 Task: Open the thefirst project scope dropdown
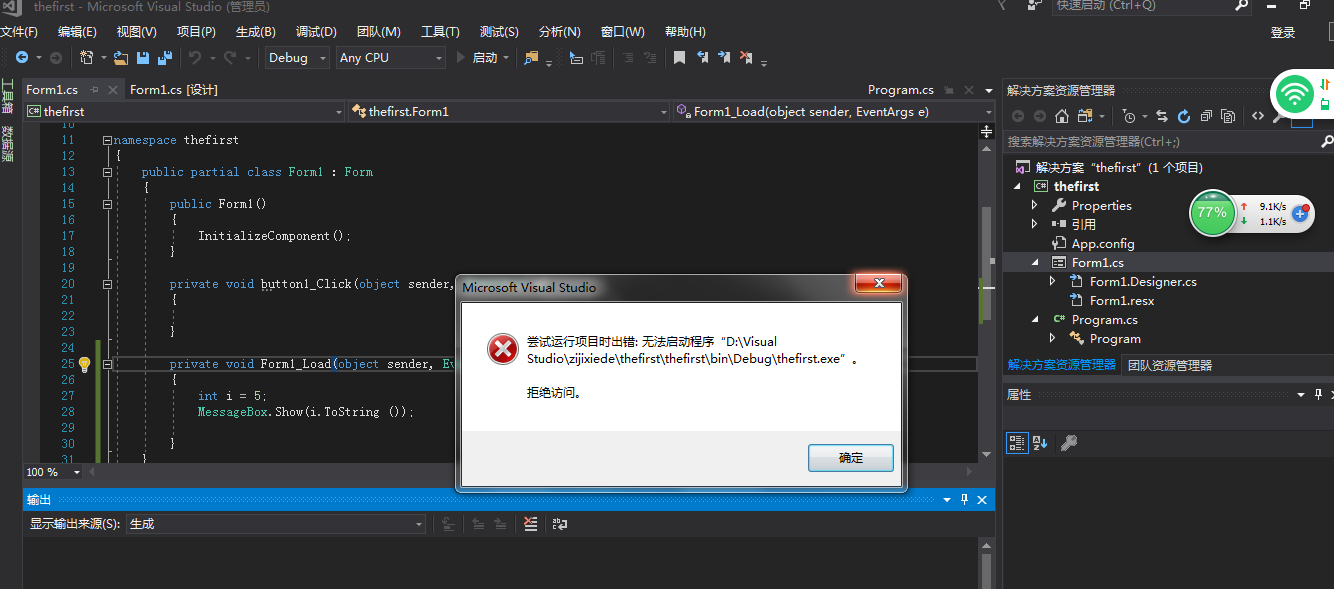(x=183, y=112)
